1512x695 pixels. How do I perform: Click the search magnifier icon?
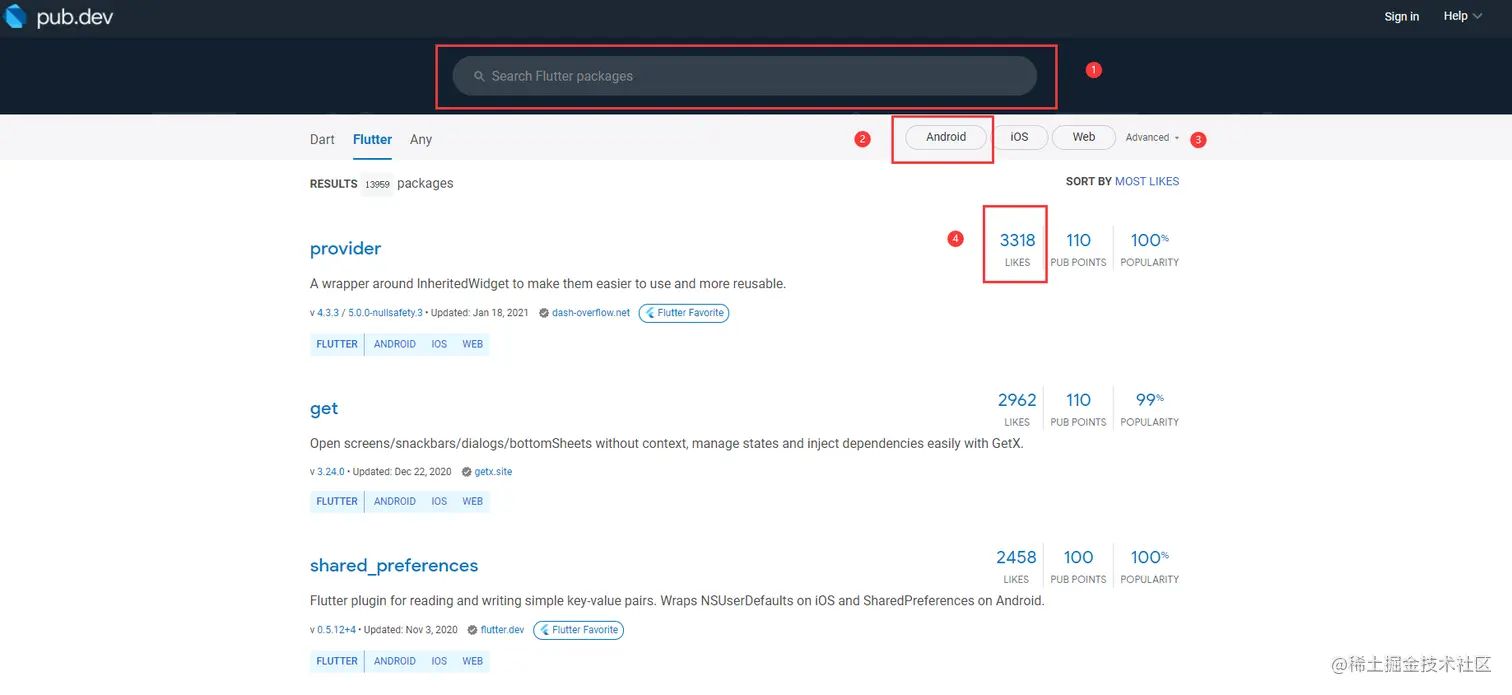(x=479, y=76)
